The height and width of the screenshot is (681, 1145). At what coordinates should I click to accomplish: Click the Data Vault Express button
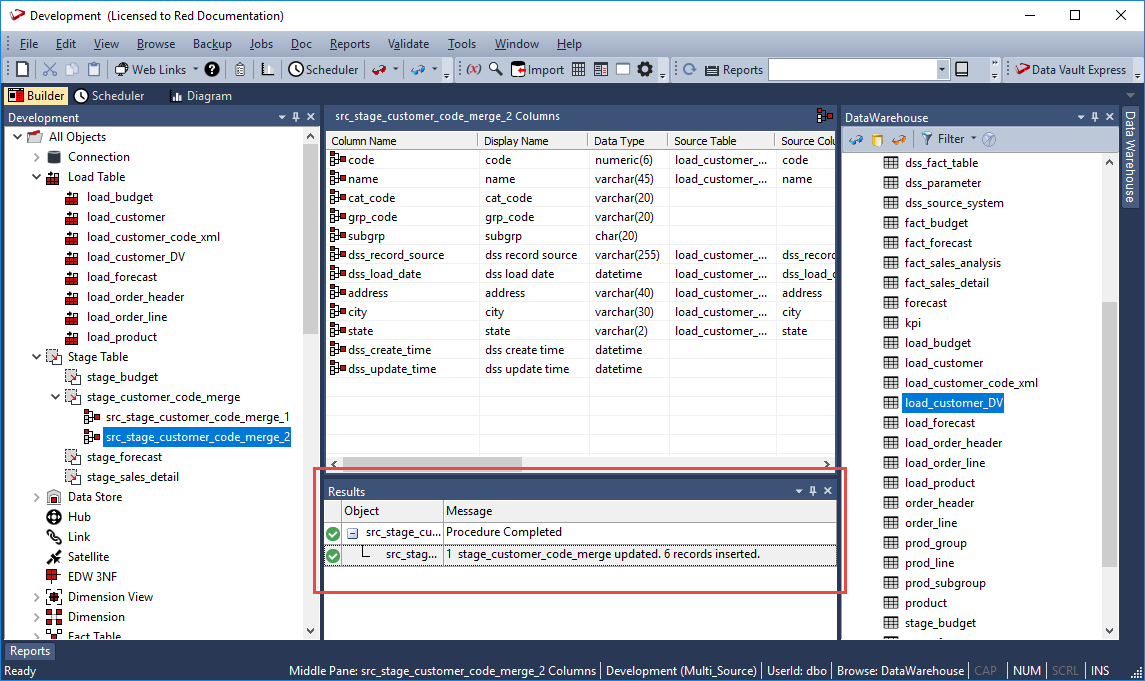point(1070,70)
